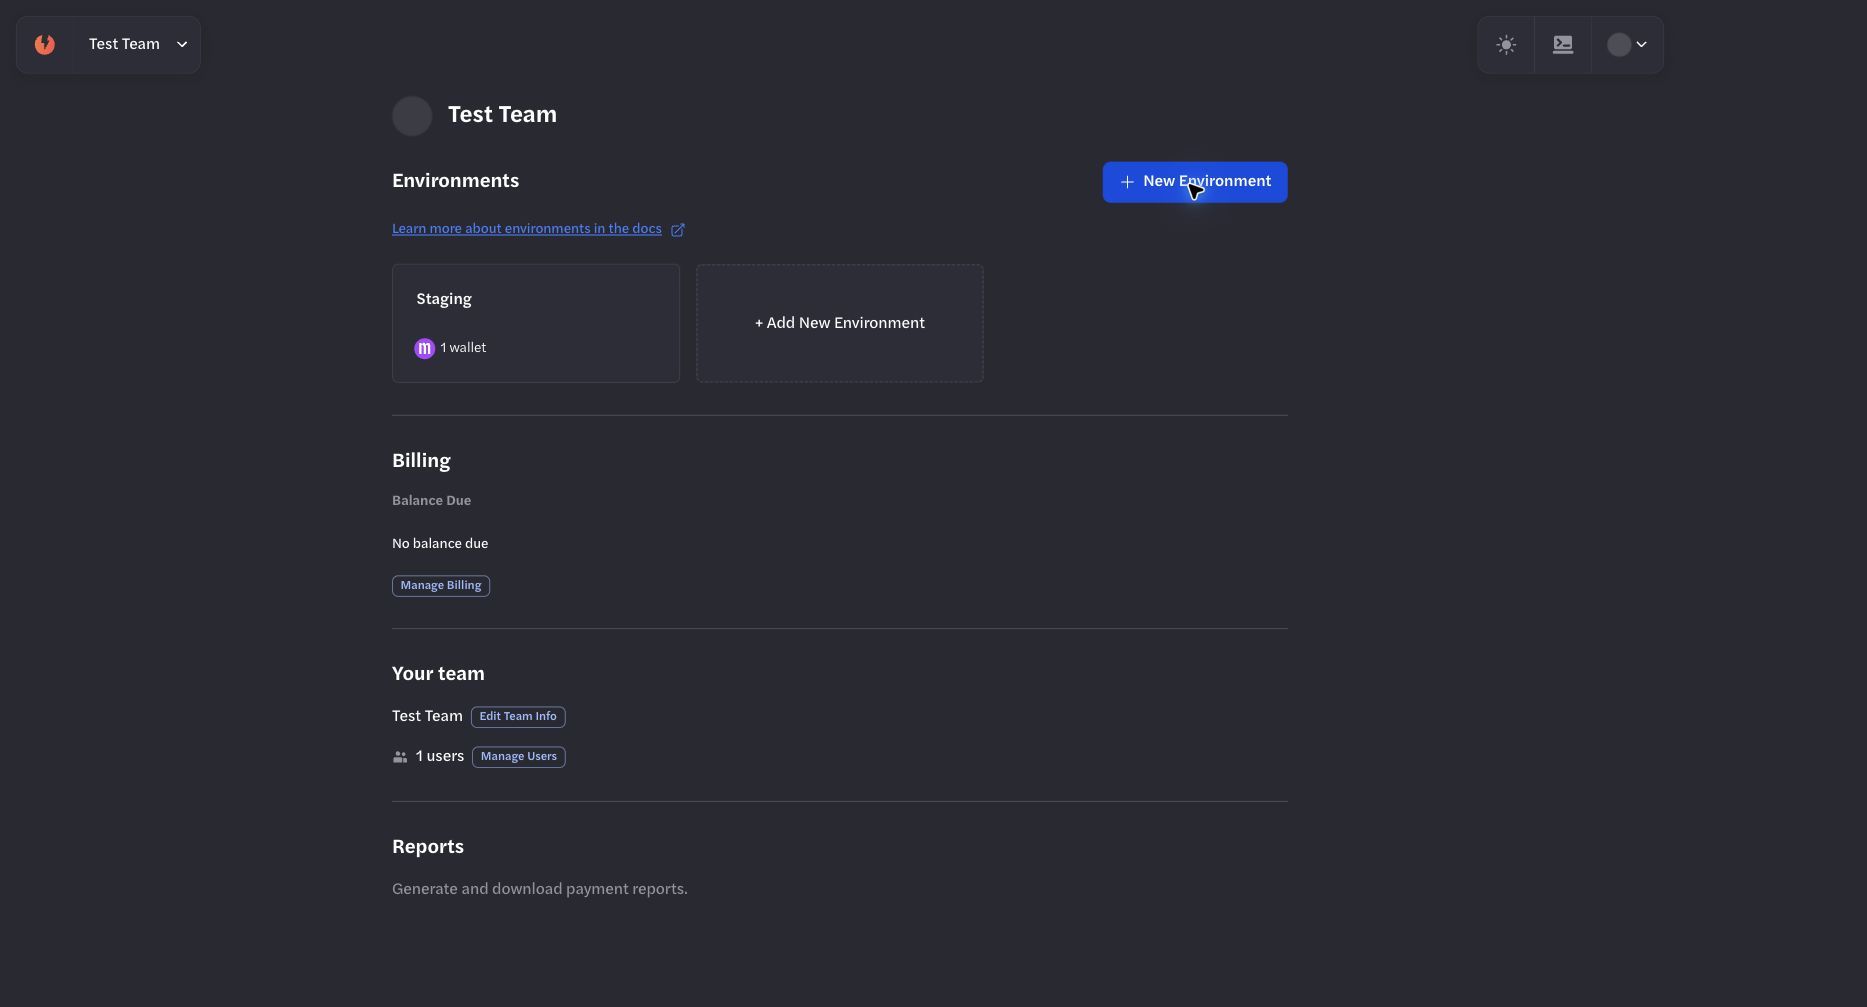
Task: Click the users group icon
Action: tap(400, 757)
